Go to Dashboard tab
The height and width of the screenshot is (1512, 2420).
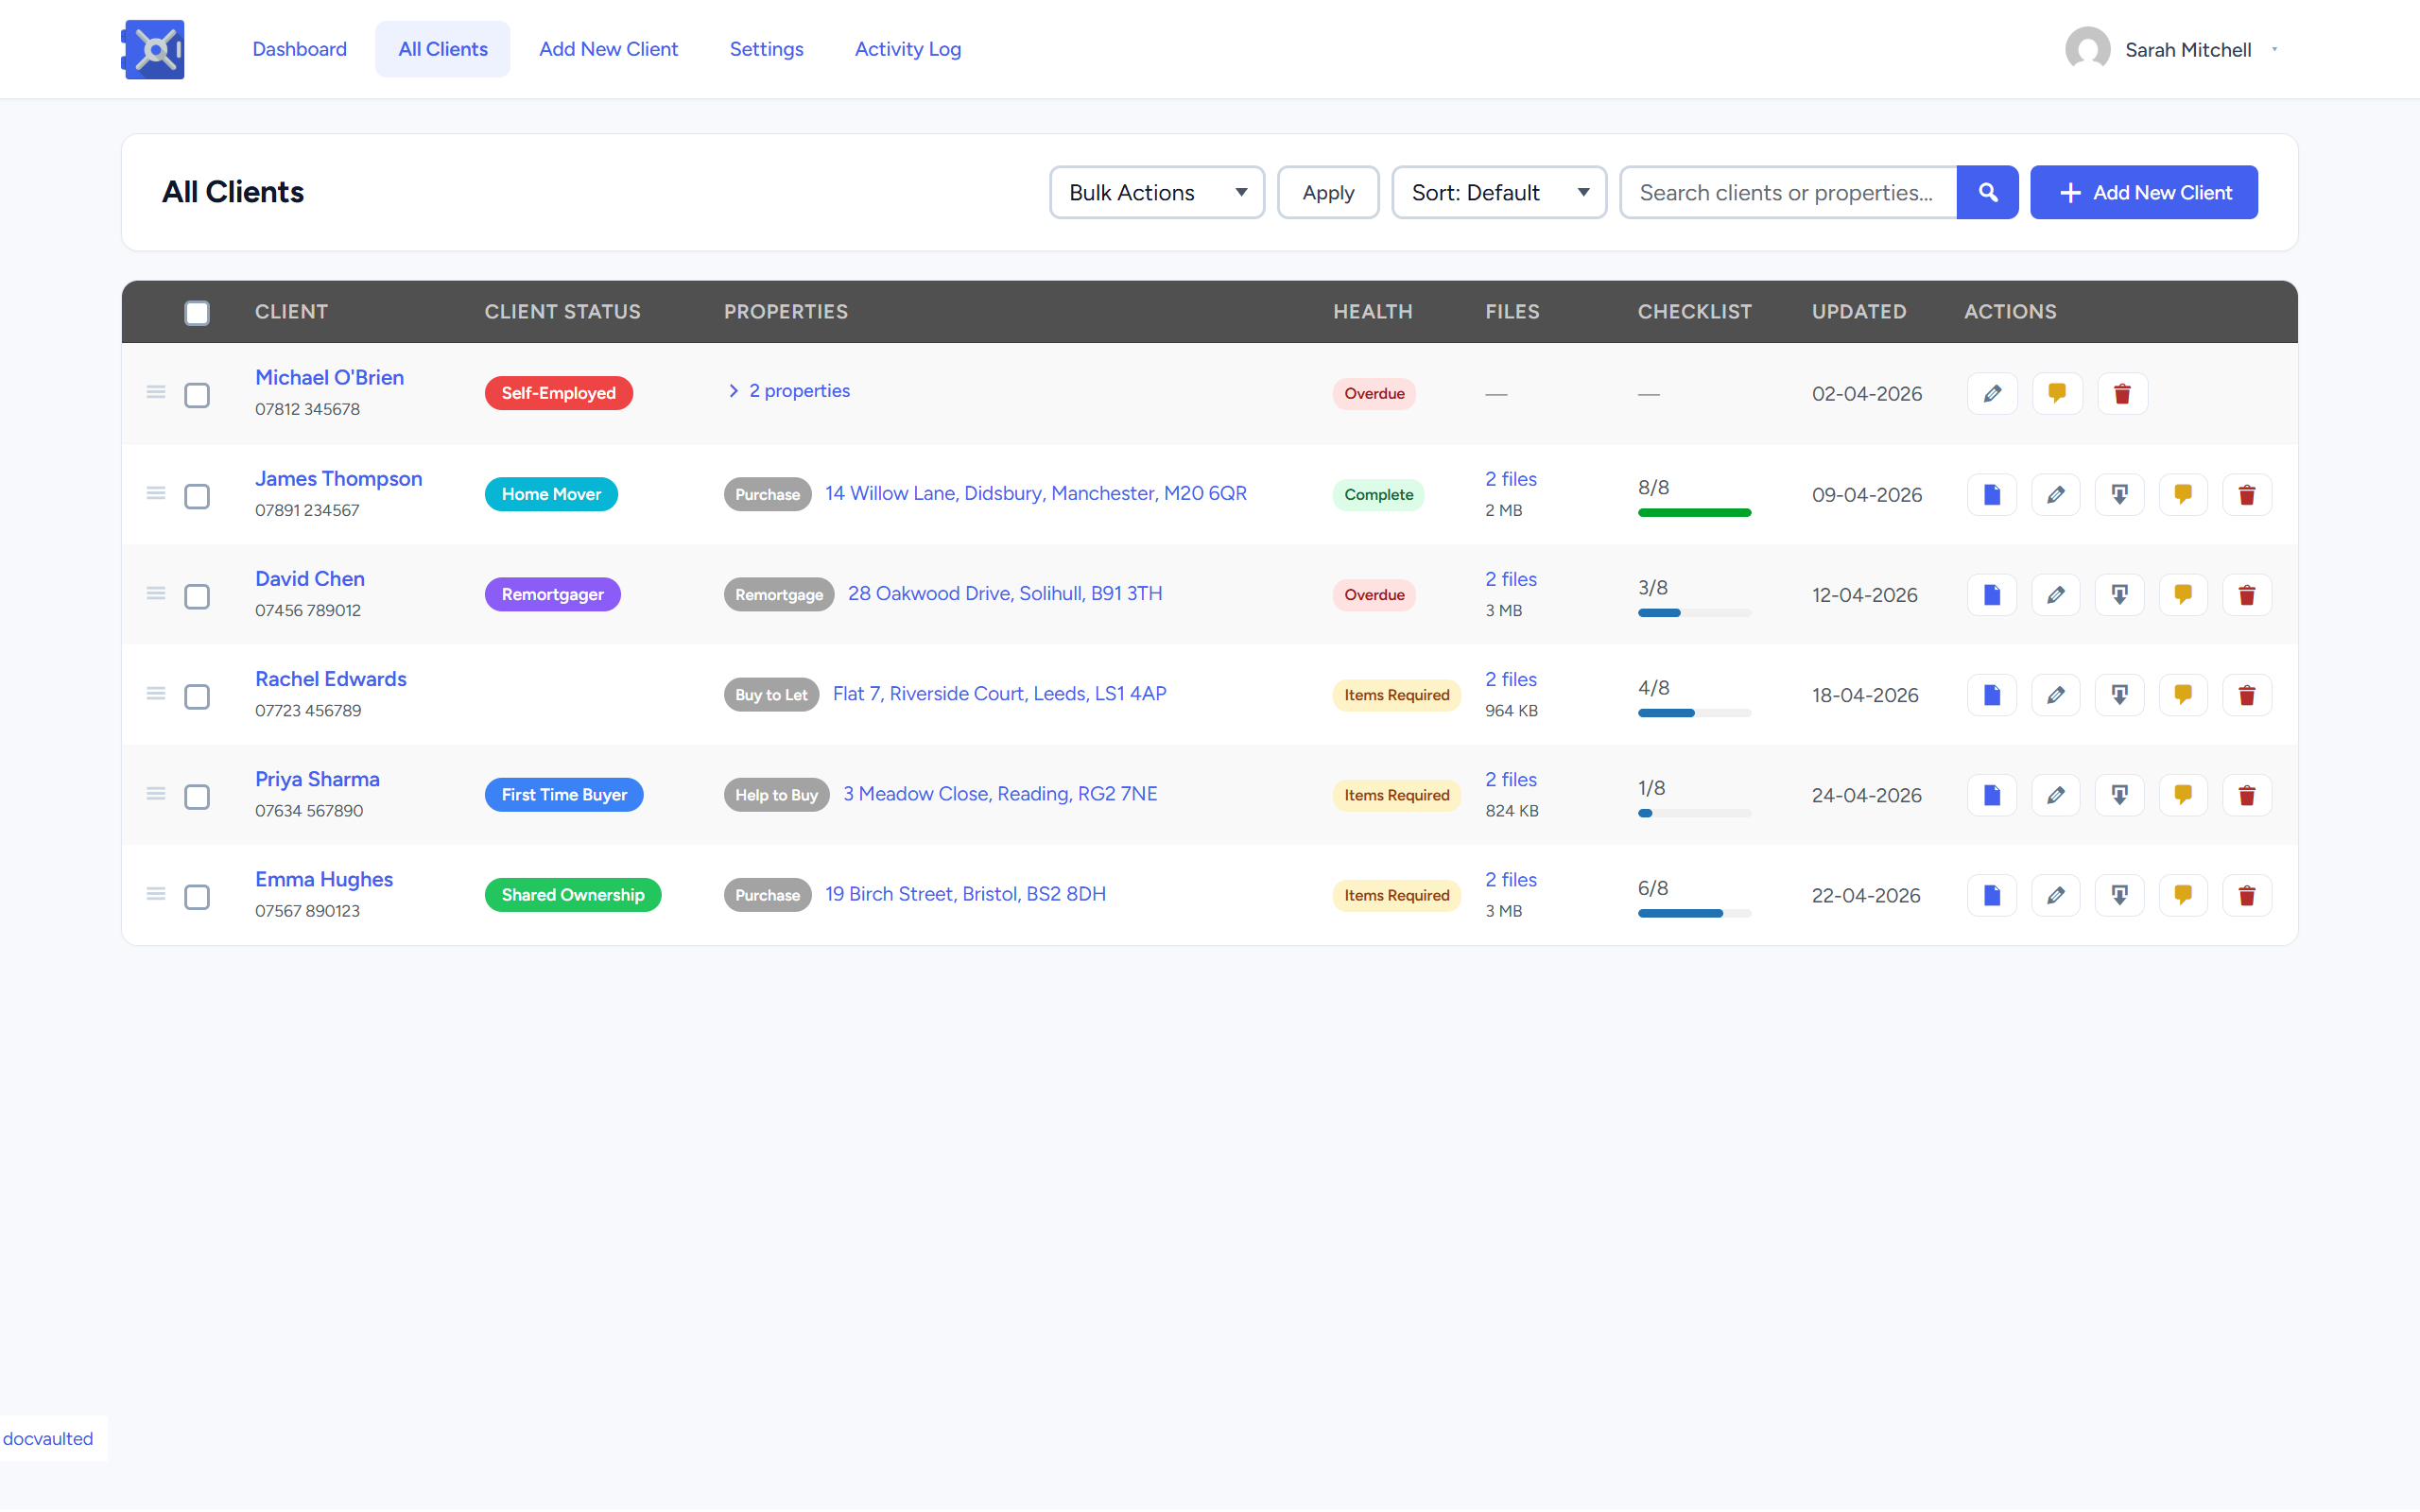pyautogui.click(x=299, y=49)
